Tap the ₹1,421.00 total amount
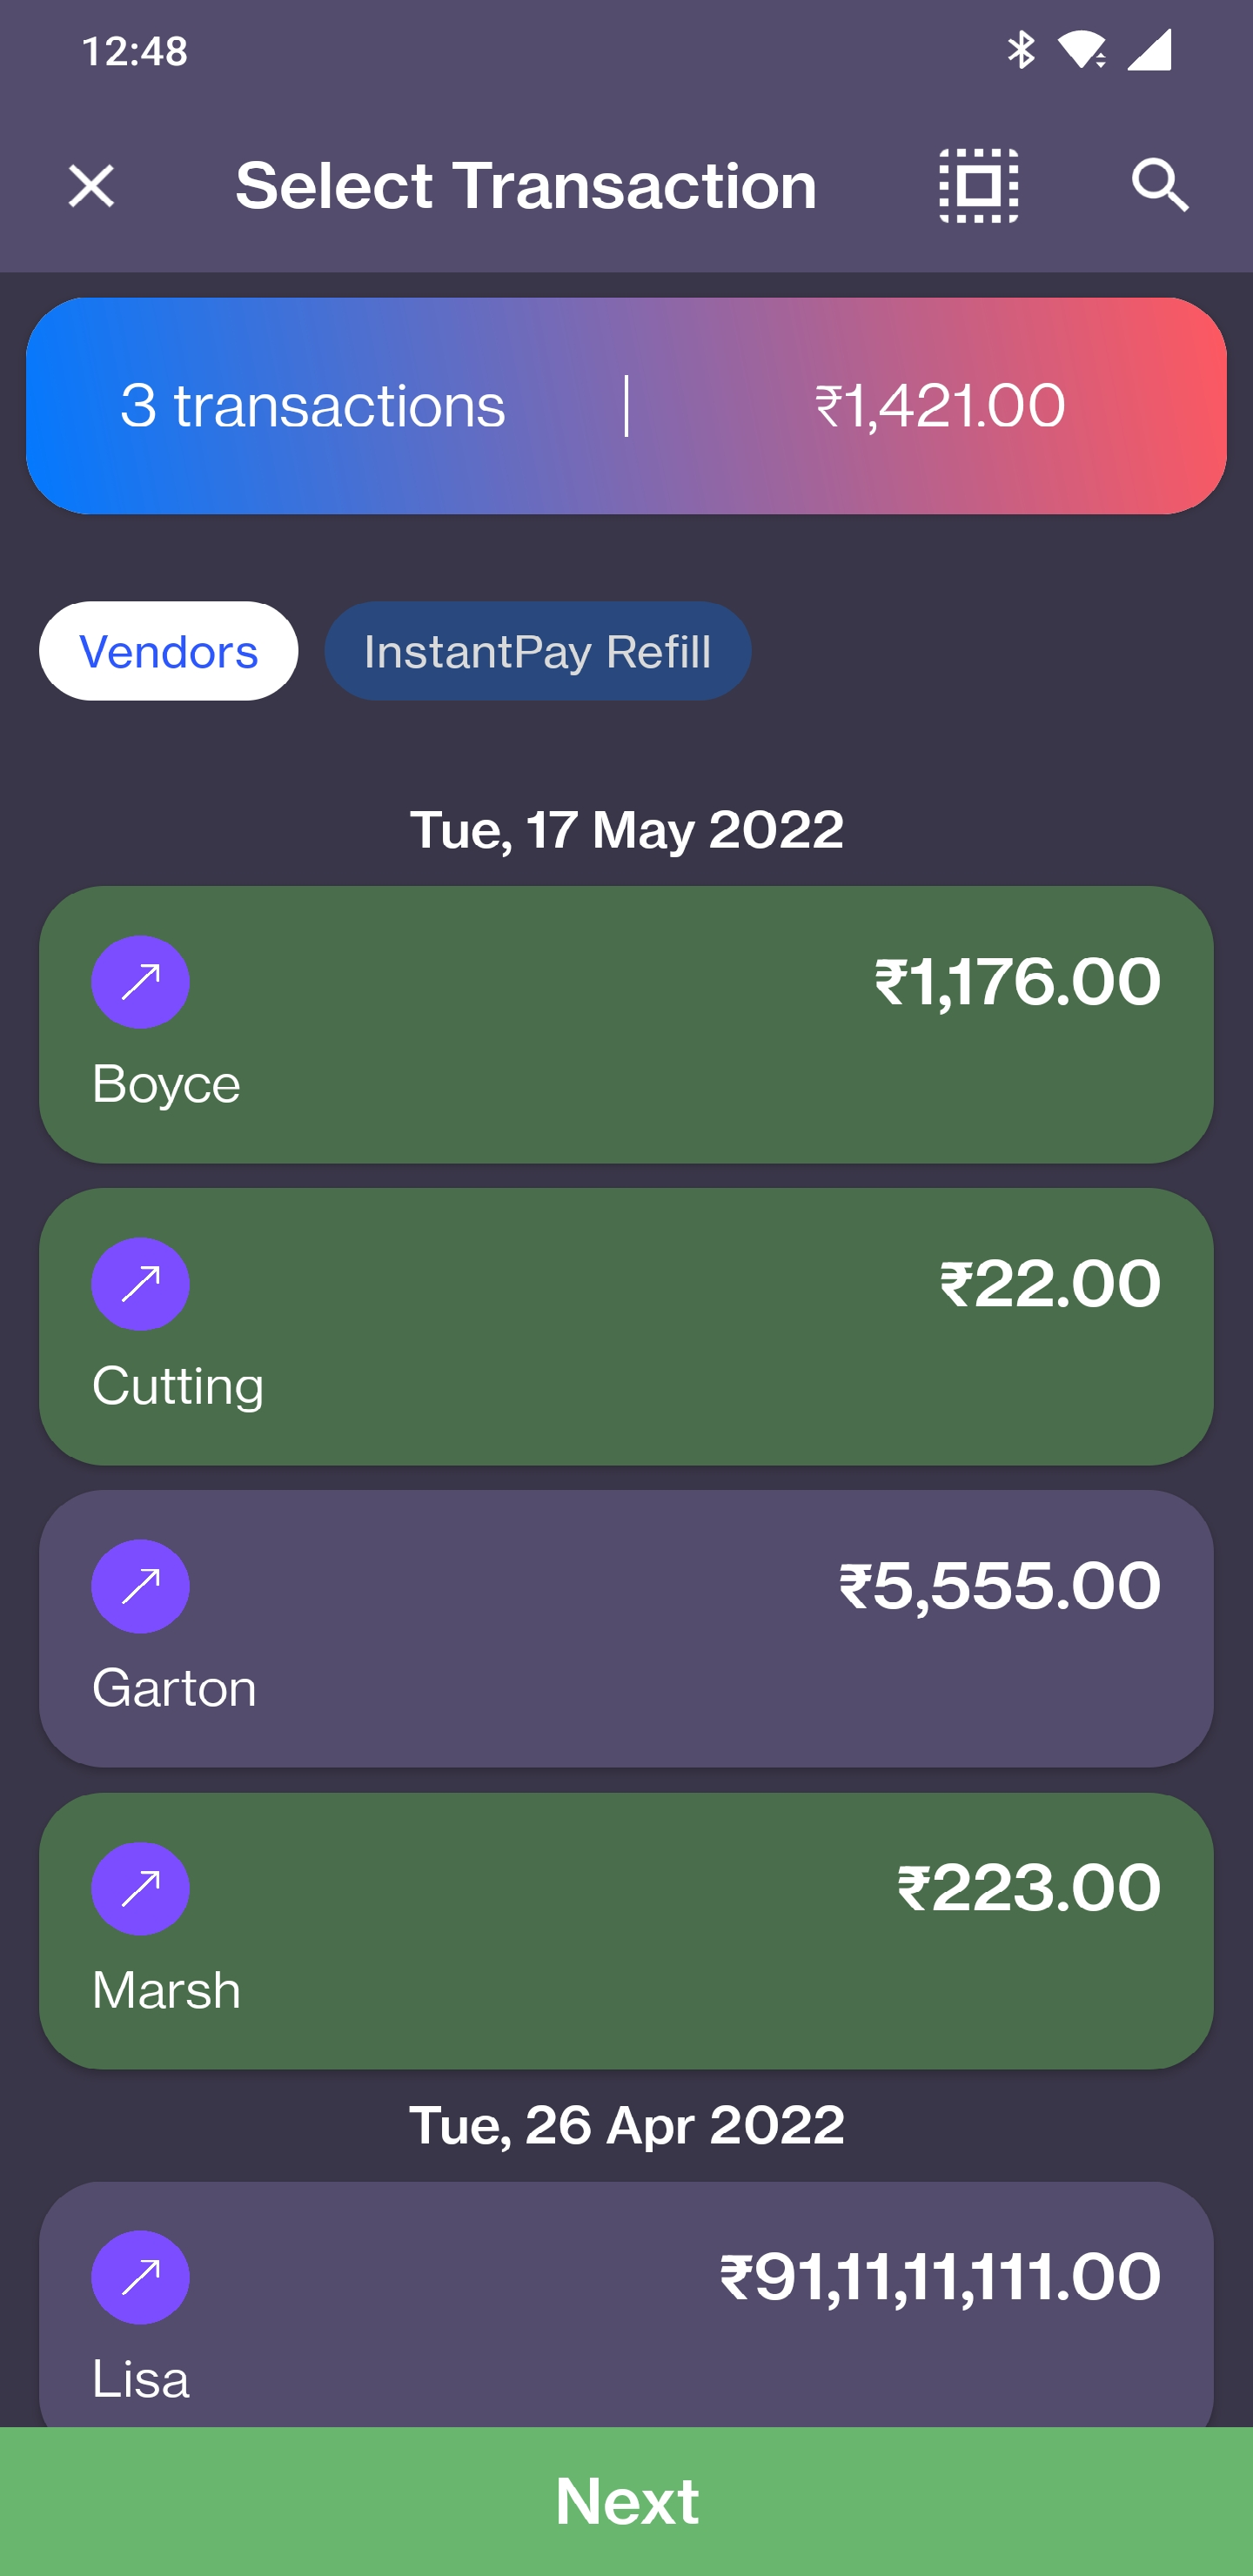1253x2576 pixels. click(x=939, y=406)
